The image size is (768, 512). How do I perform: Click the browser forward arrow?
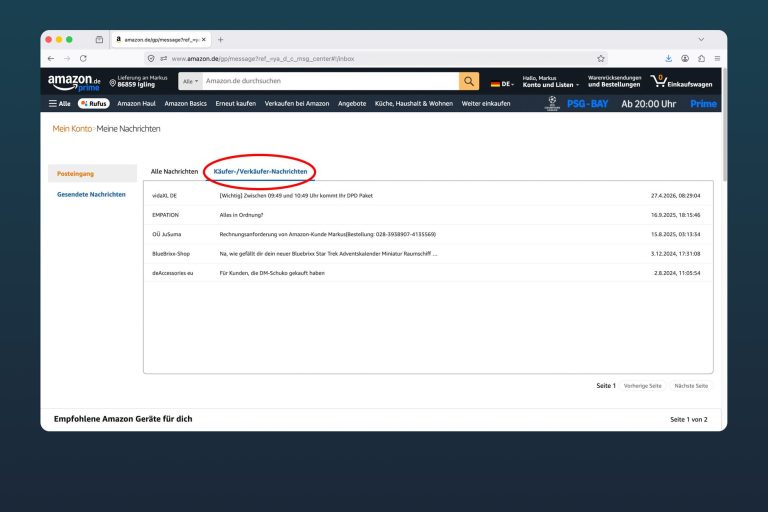[x=67, y=58]
